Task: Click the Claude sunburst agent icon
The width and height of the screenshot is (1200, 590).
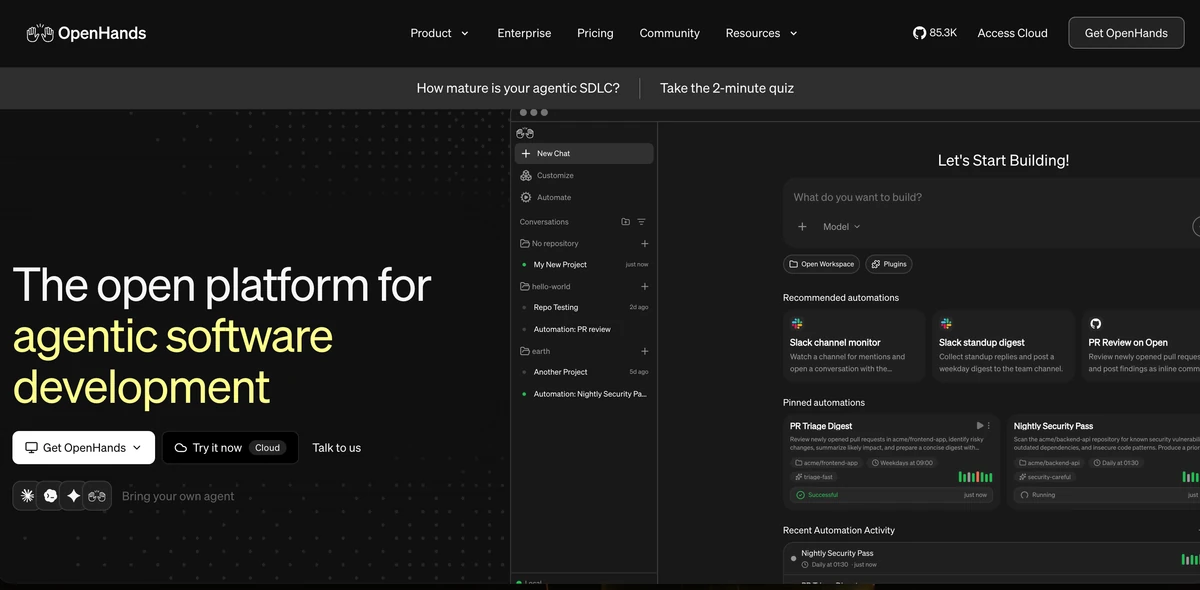Action: [x=27, y=495]
